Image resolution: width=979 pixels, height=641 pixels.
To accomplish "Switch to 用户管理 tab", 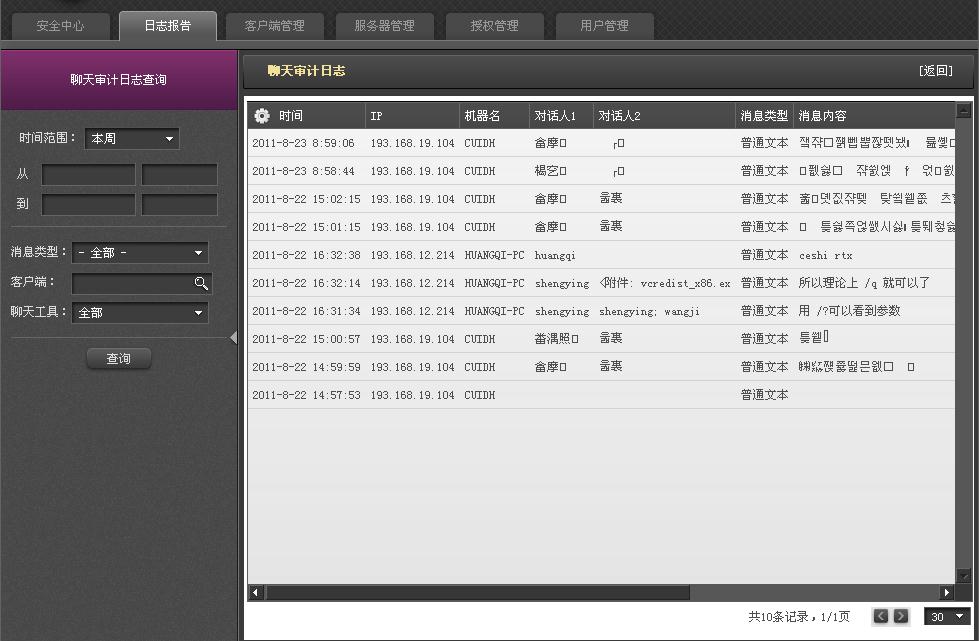I will click(604, 26).
